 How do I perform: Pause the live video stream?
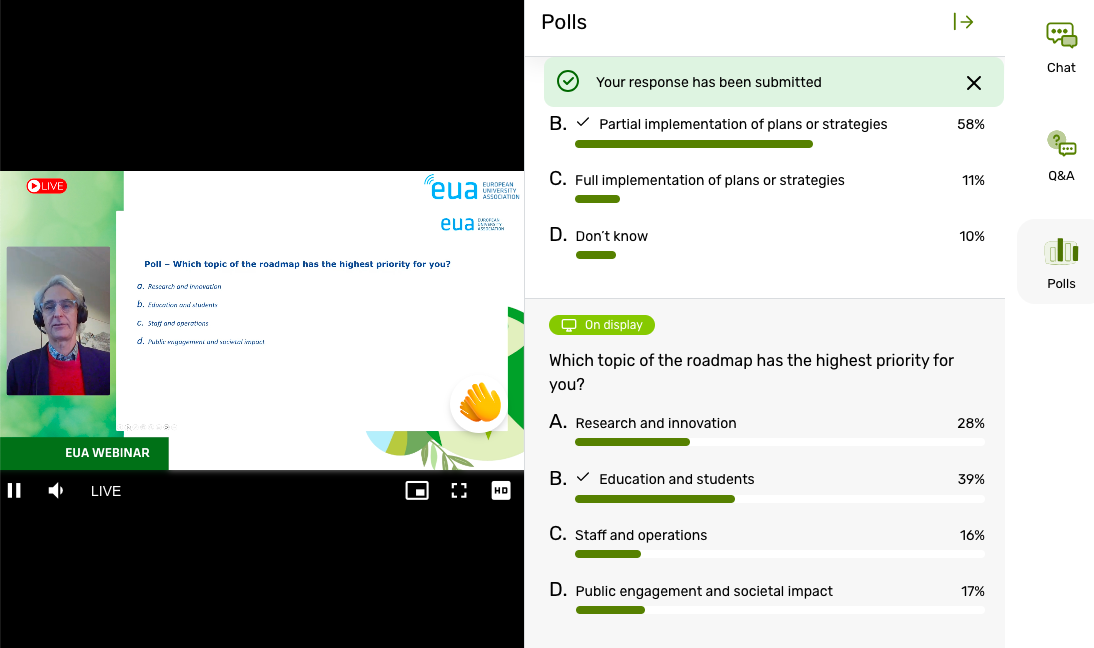coord(14,490)
